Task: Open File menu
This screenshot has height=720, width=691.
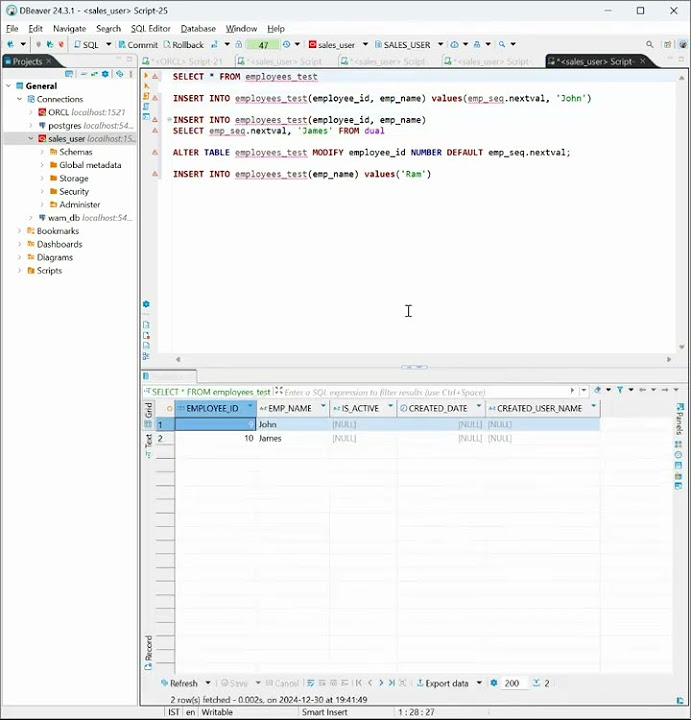Action: 12,28
